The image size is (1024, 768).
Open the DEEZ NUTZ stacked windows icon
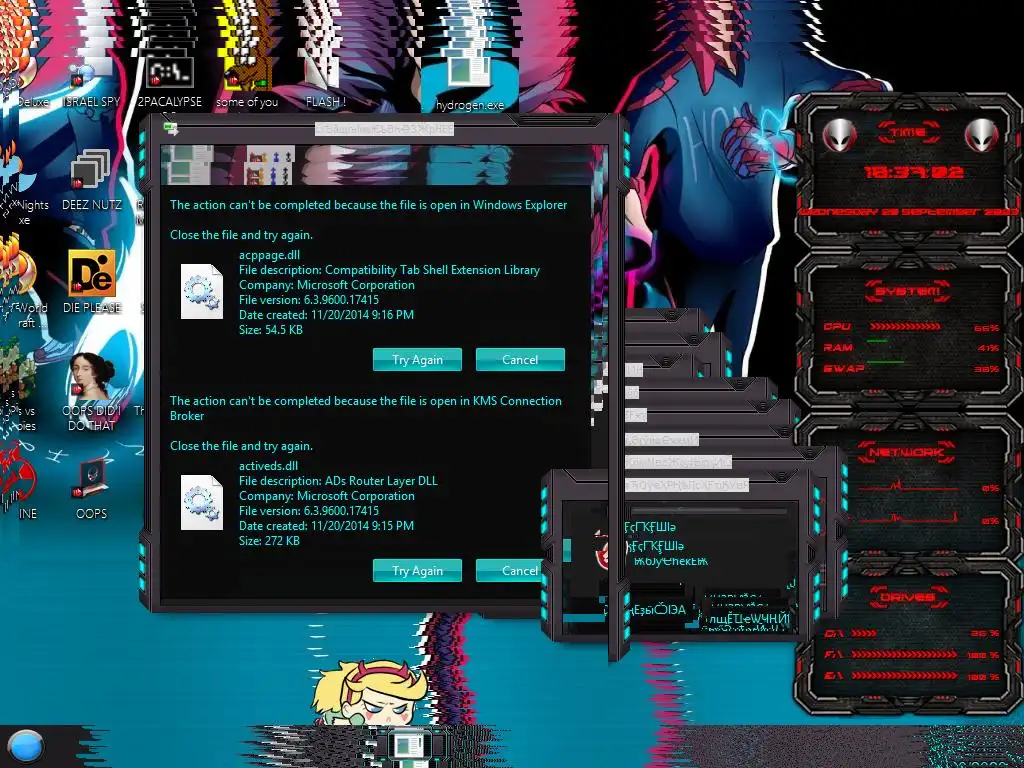(91, 181)
